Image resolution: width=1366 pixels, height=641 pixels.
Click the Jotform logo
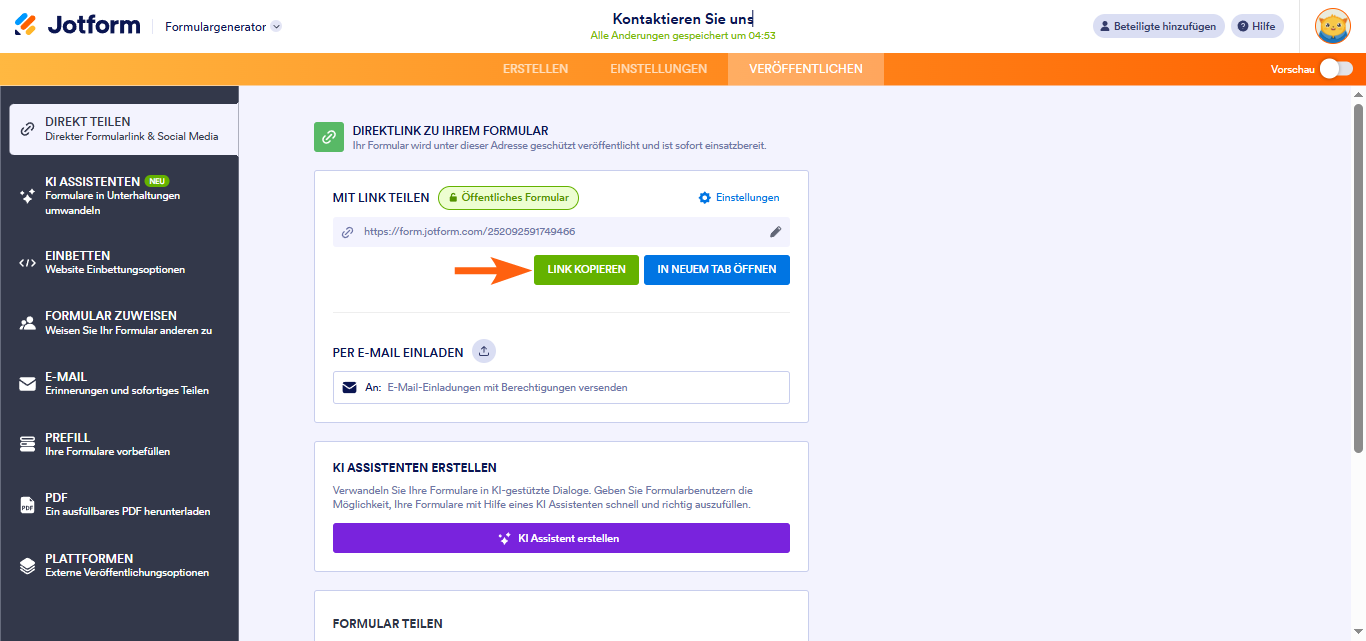(x=77, y=26)
